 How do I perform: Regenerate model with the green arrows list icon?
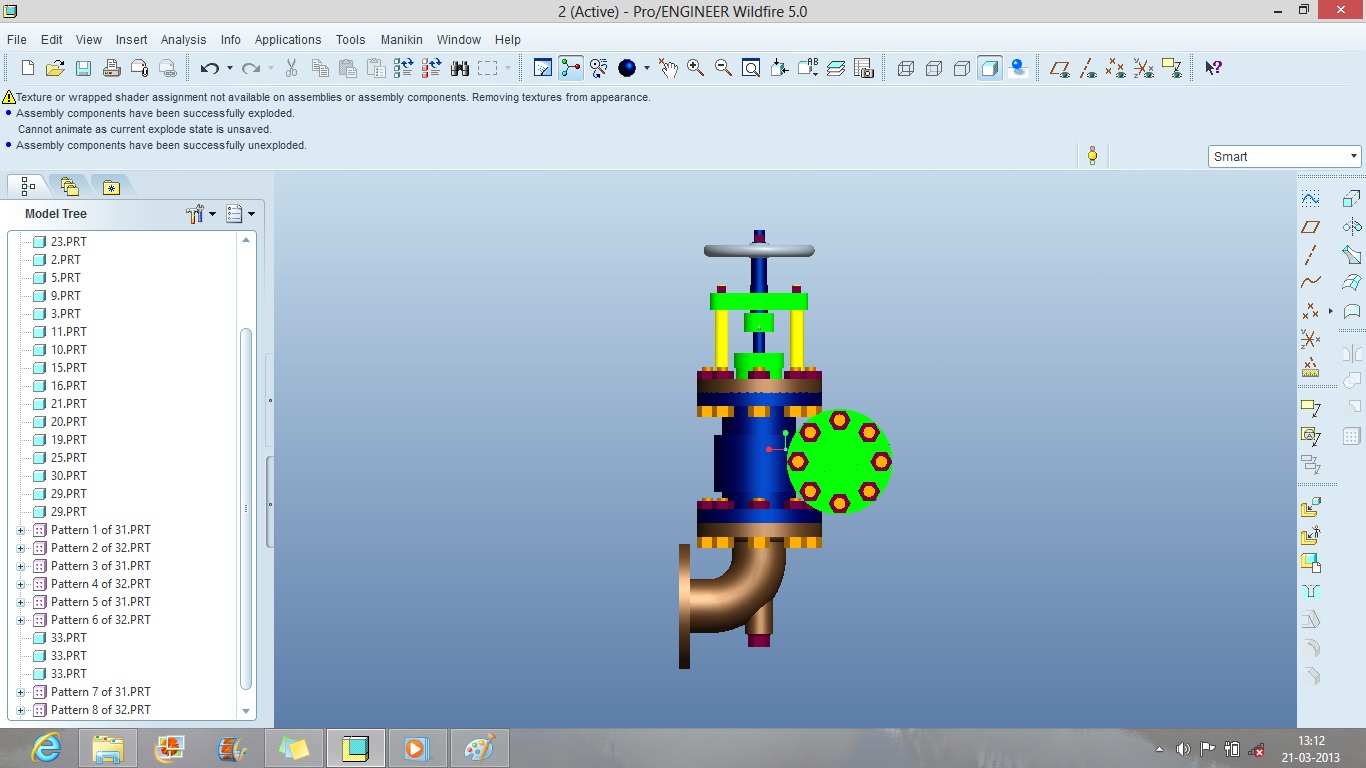tap(404, 68)
